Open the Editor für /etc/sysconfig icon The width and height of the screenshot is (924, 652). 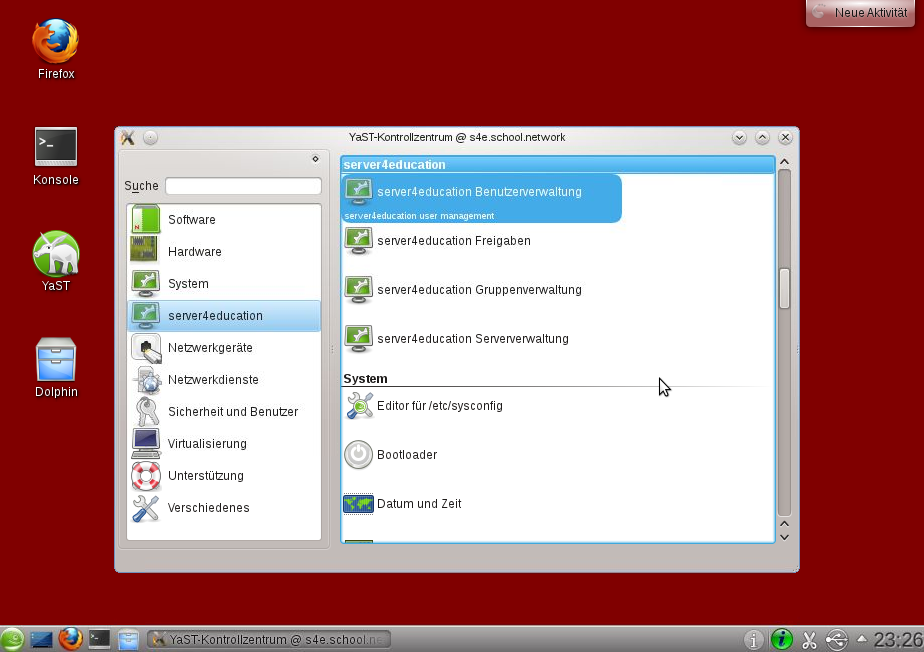click(x=358, y=406)
